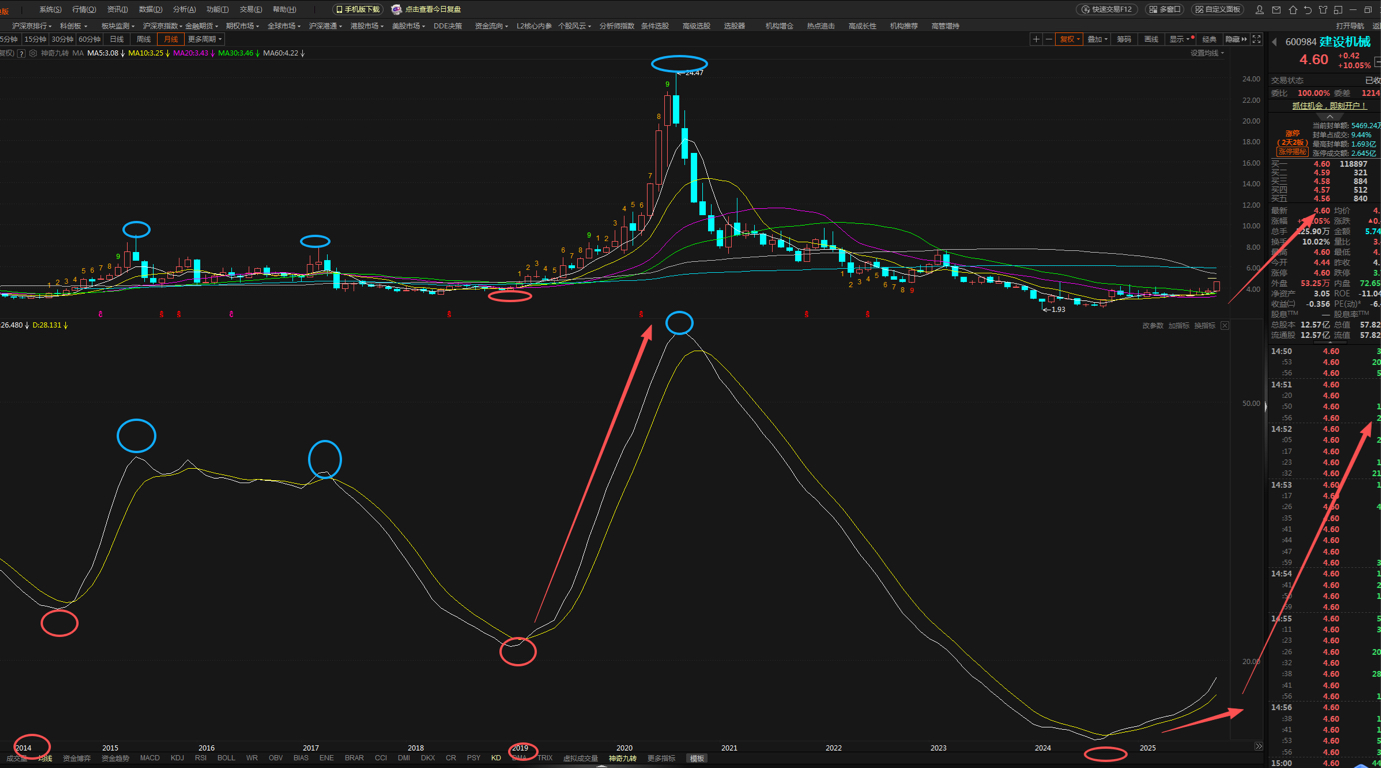The width and height of the screenshot is (1381, 768).
Task: Click 加指标 to add an indicator
Action: click(x=1178, y=326)
